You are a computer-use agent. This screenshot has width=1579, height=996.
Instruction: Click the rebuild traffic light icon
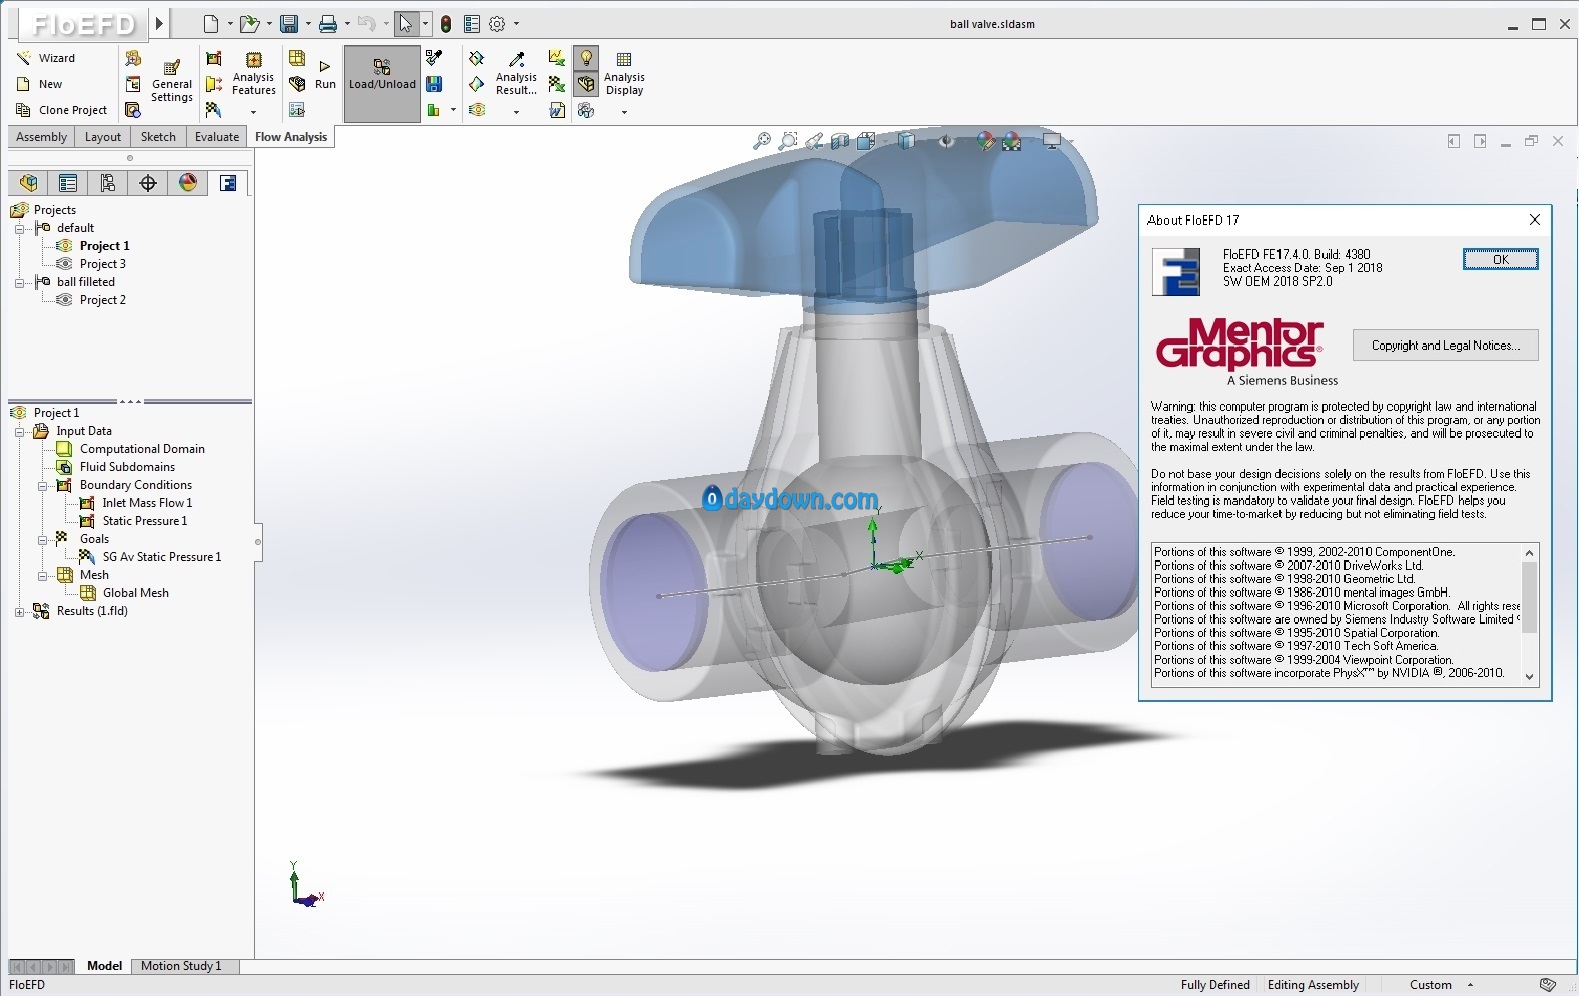(x=446, y=24)
